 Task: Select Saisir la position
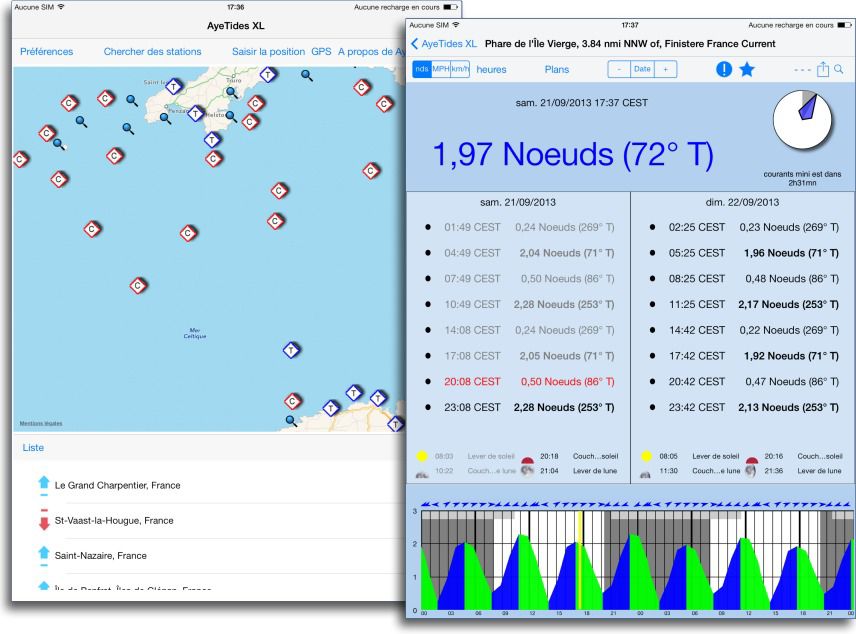pyautogui.click(x=268, y=51)
